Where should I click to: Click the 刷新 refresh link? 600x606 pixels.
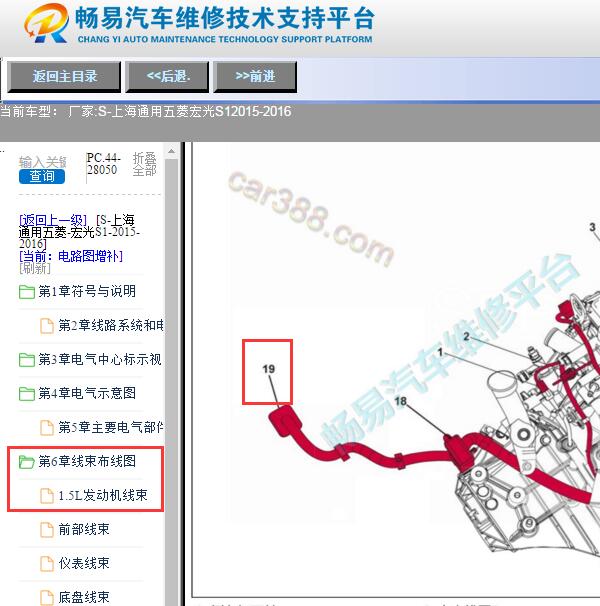(x=35, y=268)
